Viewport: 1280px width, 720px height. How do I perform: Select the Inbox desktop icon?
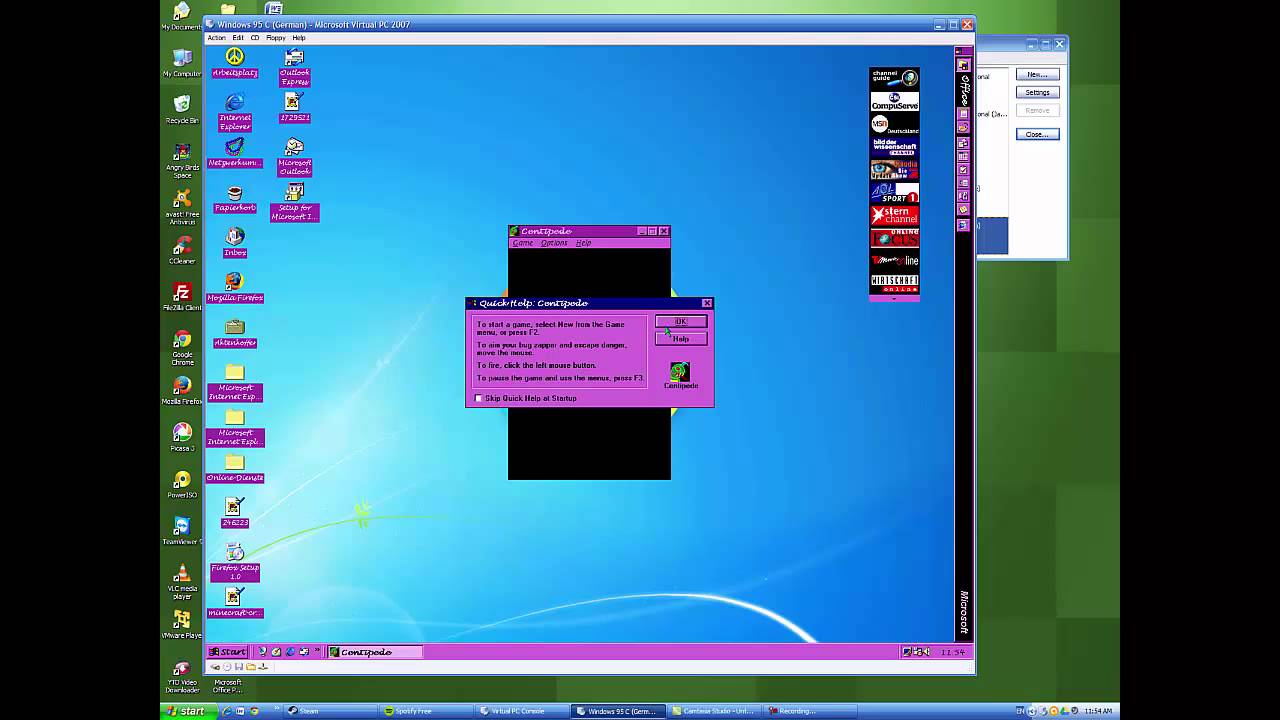click(x=235, y=242)
